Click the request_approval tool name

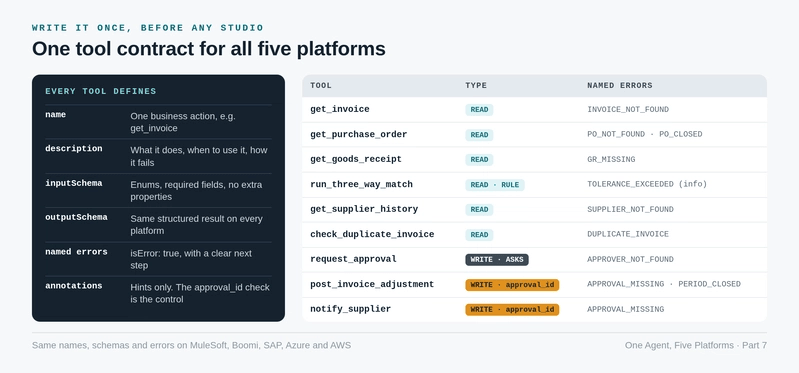(353, 259)
